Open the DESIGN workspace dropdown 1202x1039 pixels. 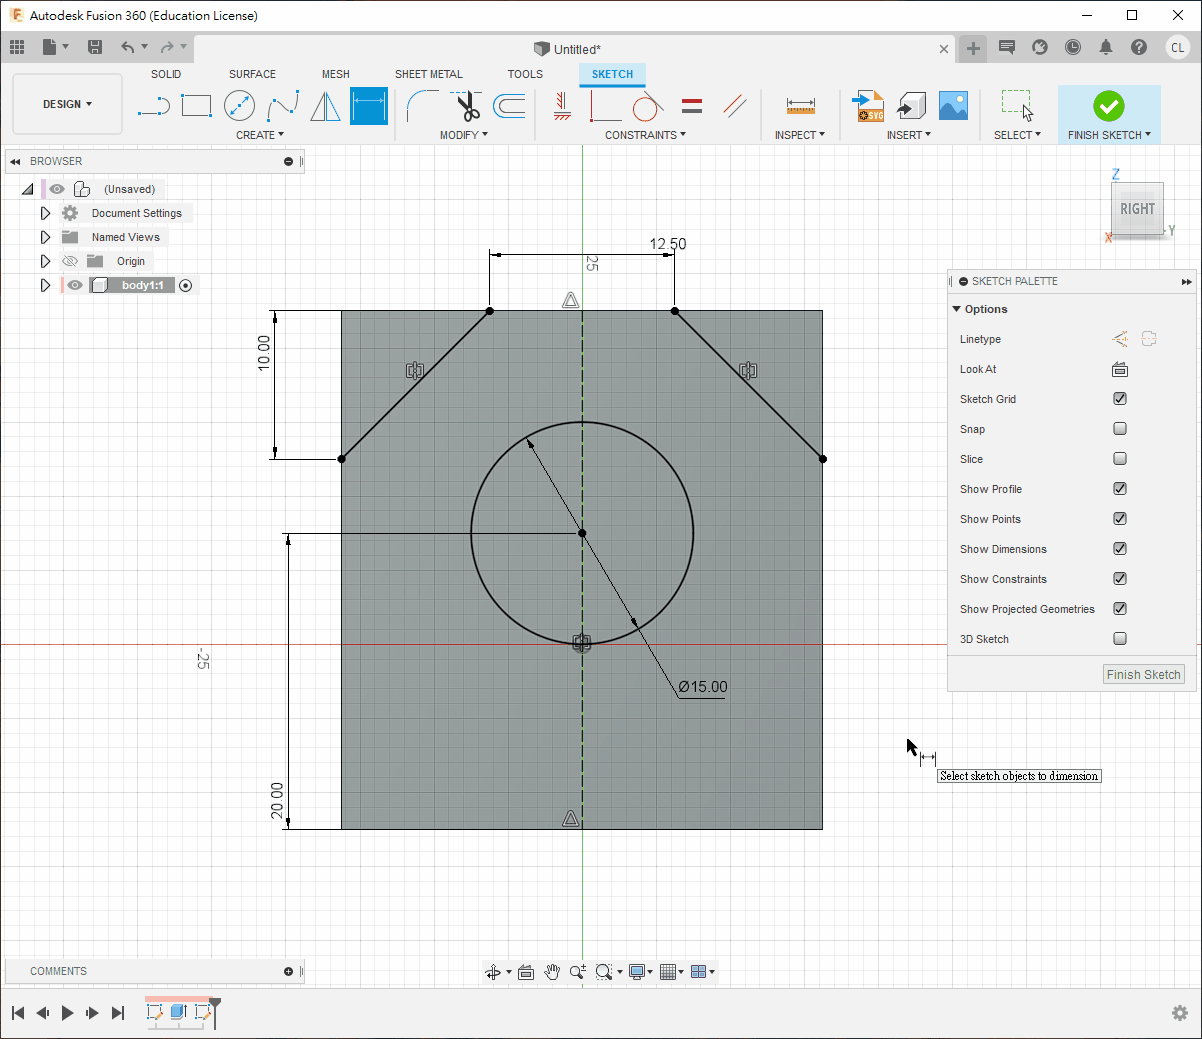[x=67, y=104]
